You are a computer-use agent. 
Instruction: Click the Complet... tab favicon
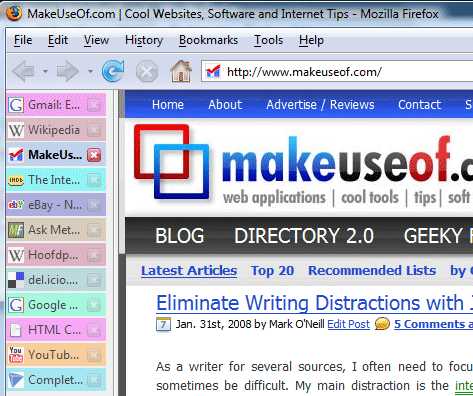(x=16, y=380)
